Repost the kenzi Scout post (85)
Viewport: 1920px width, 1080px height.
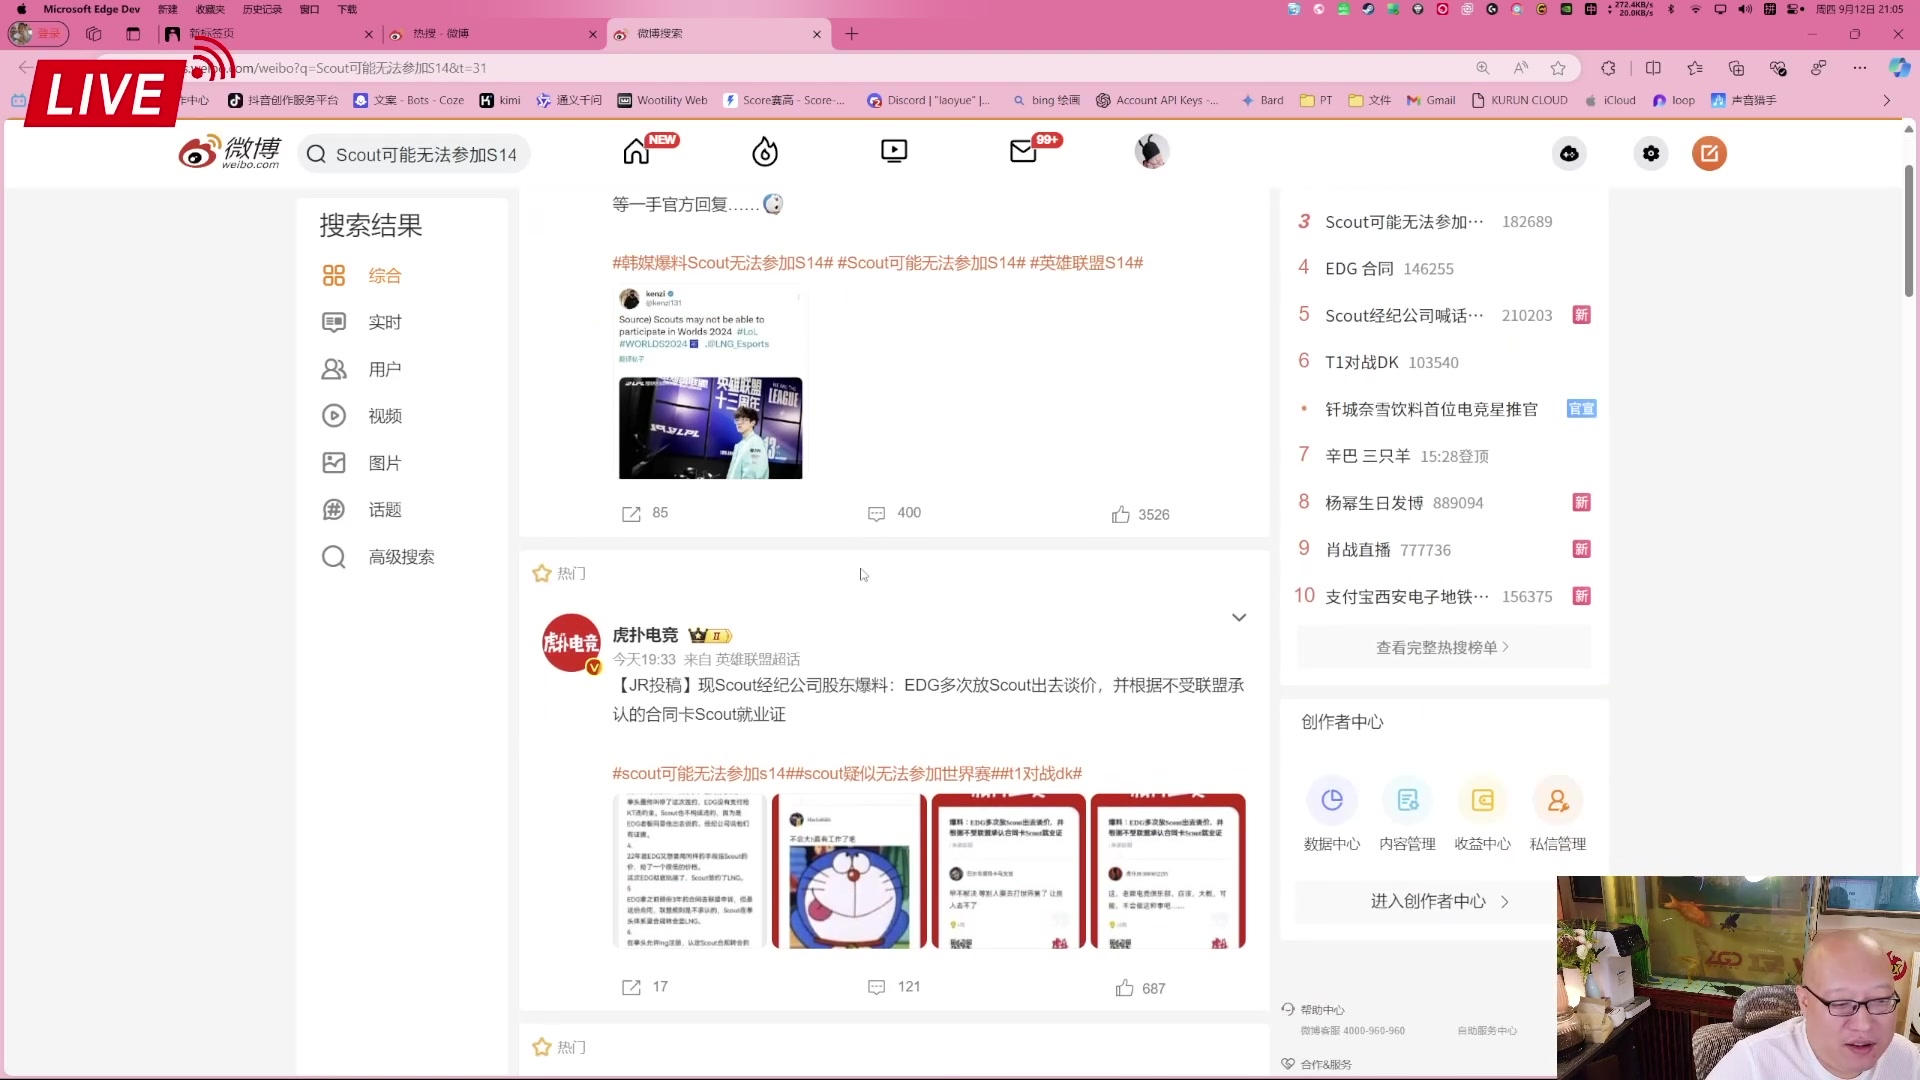(x=645, y=513)
